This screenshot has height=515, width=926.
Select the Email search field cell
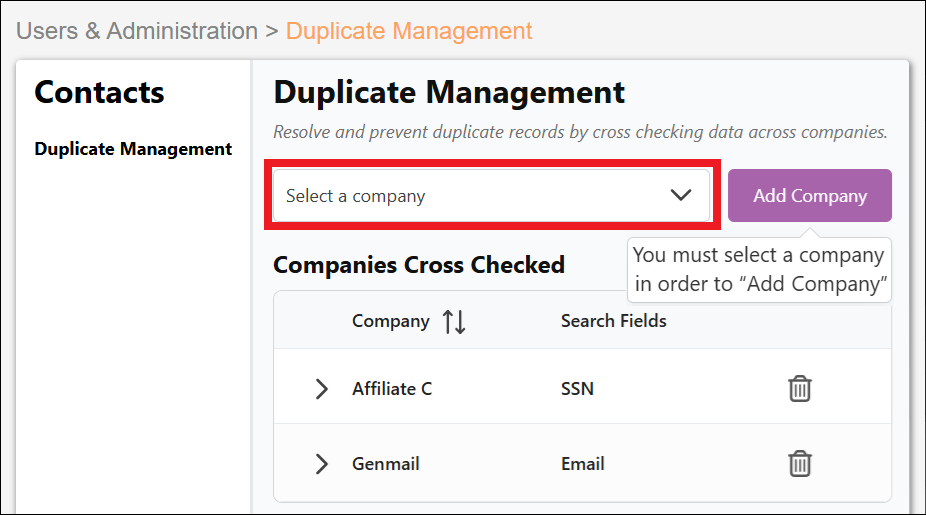coord(582,464)
